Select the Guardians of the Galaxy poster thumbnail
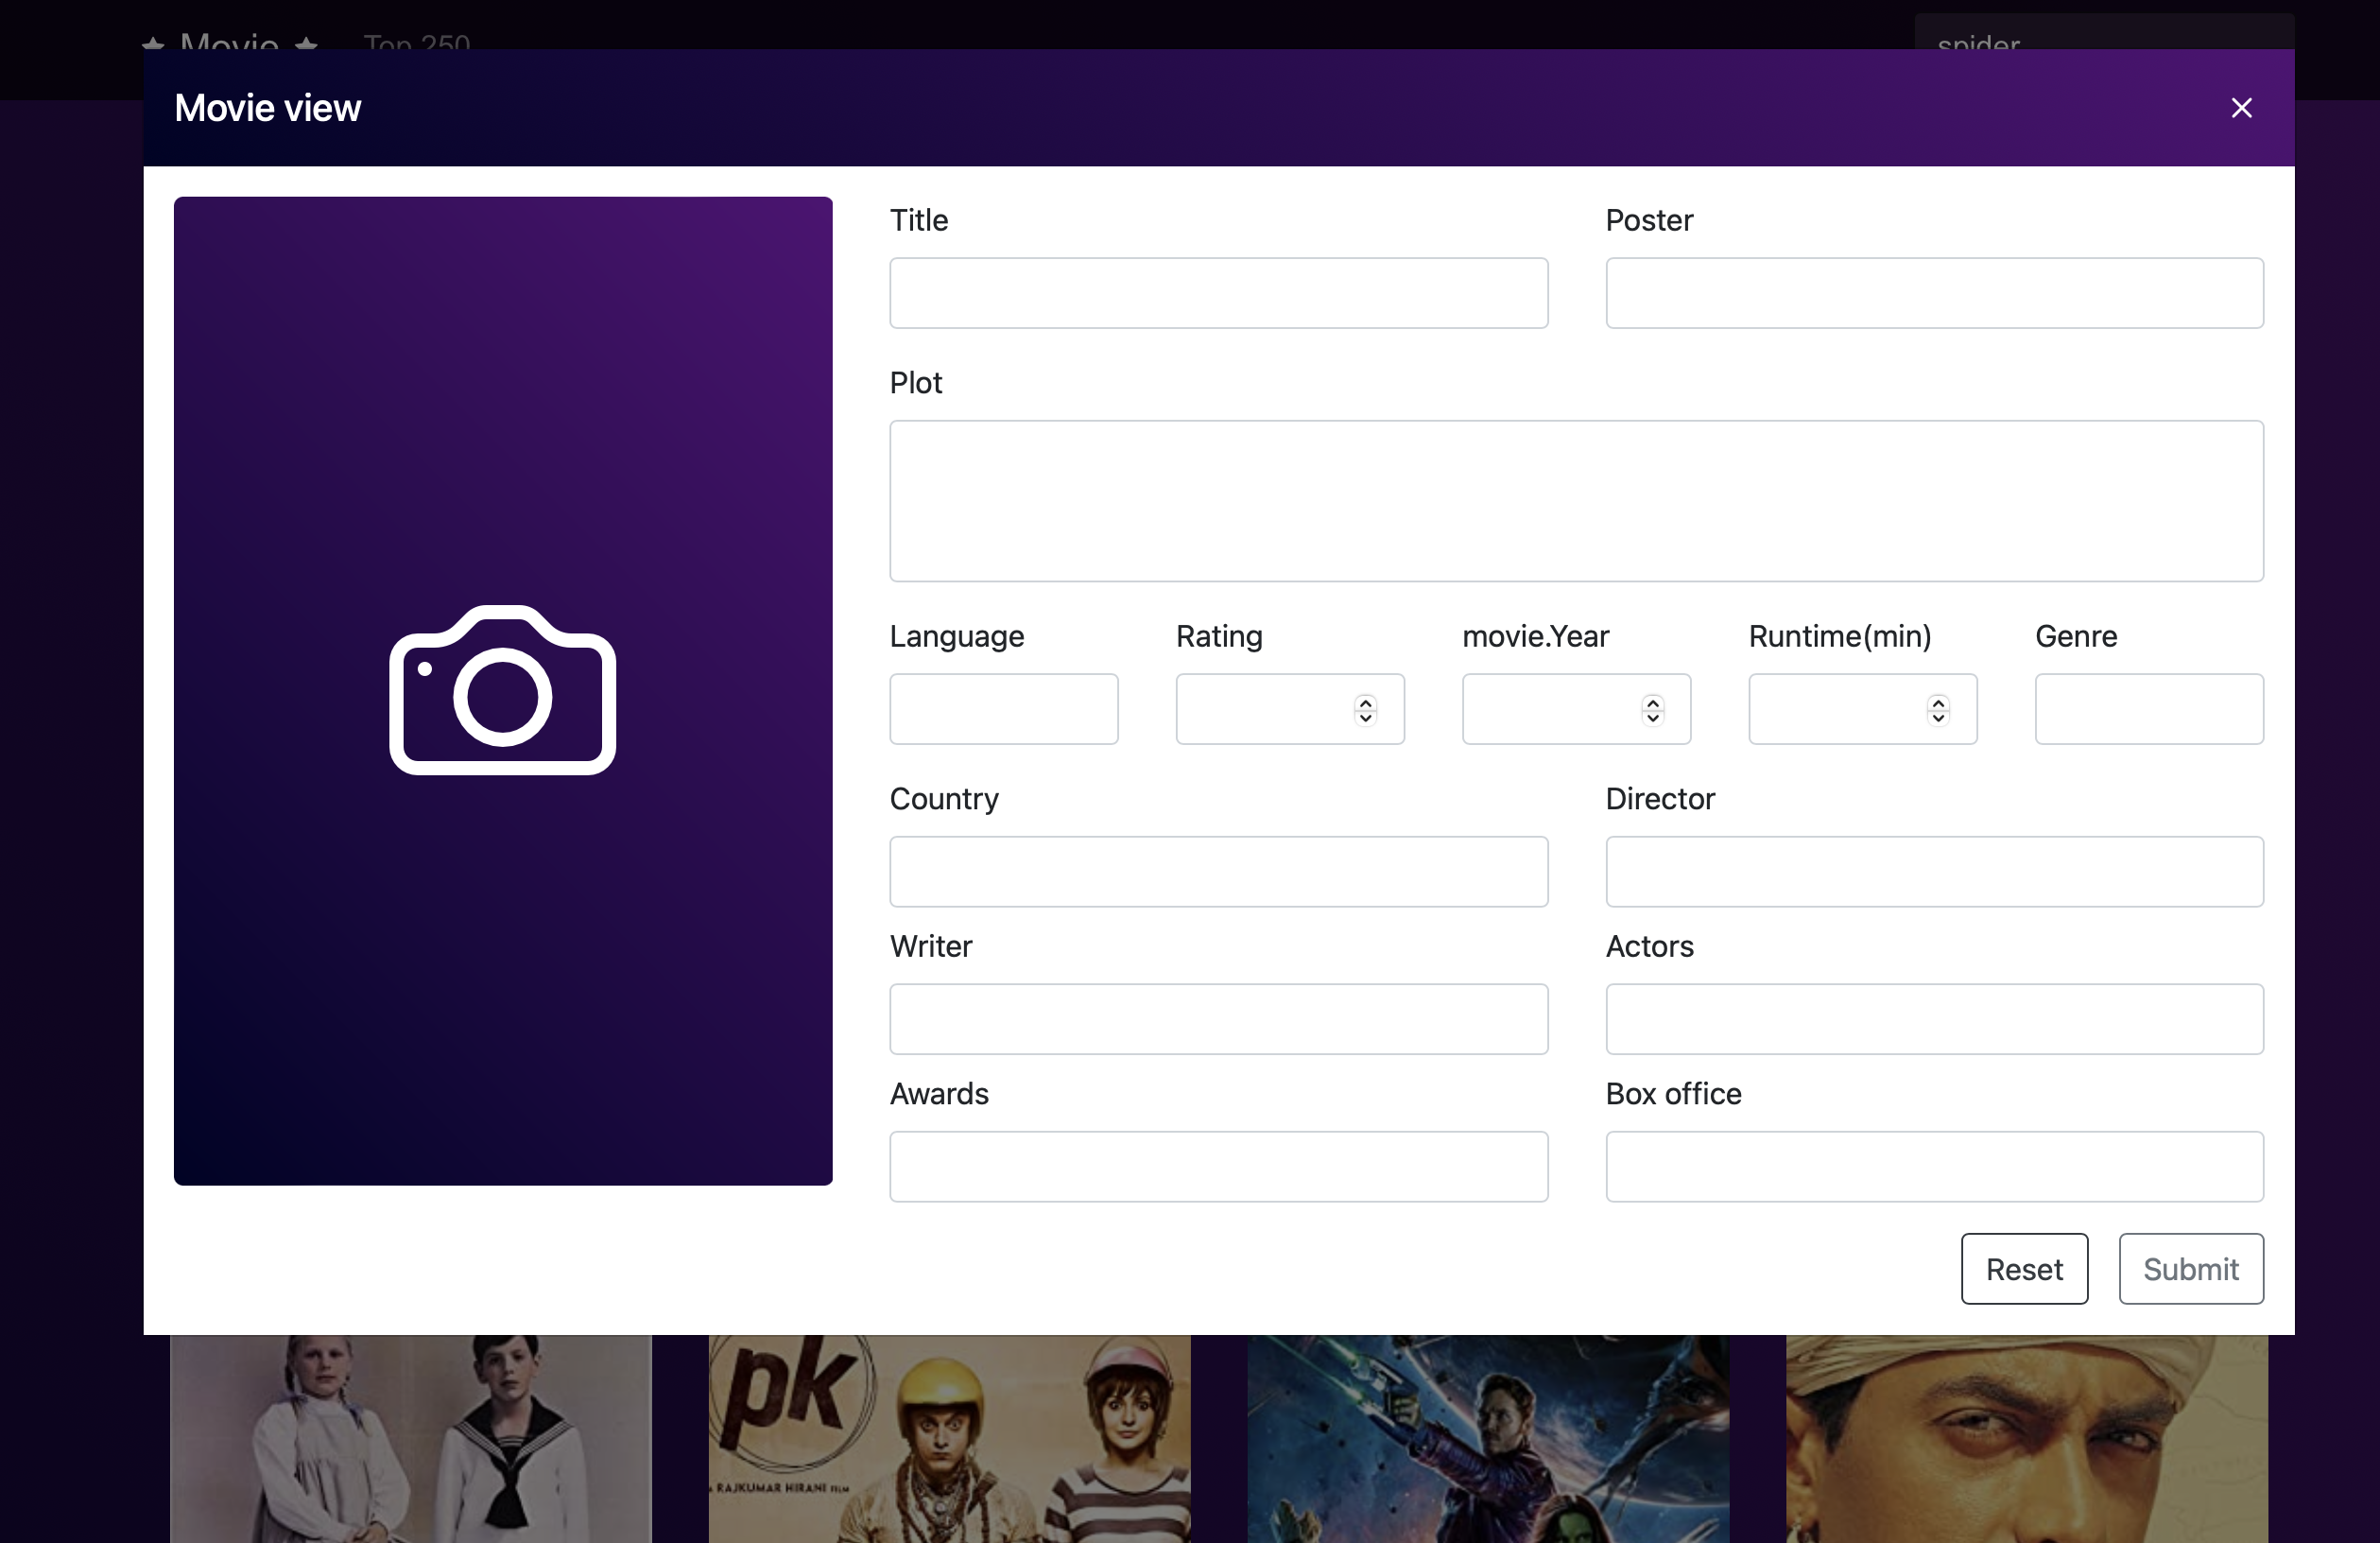This screenshot has height=1543, width=2380. [1487, 1440]
